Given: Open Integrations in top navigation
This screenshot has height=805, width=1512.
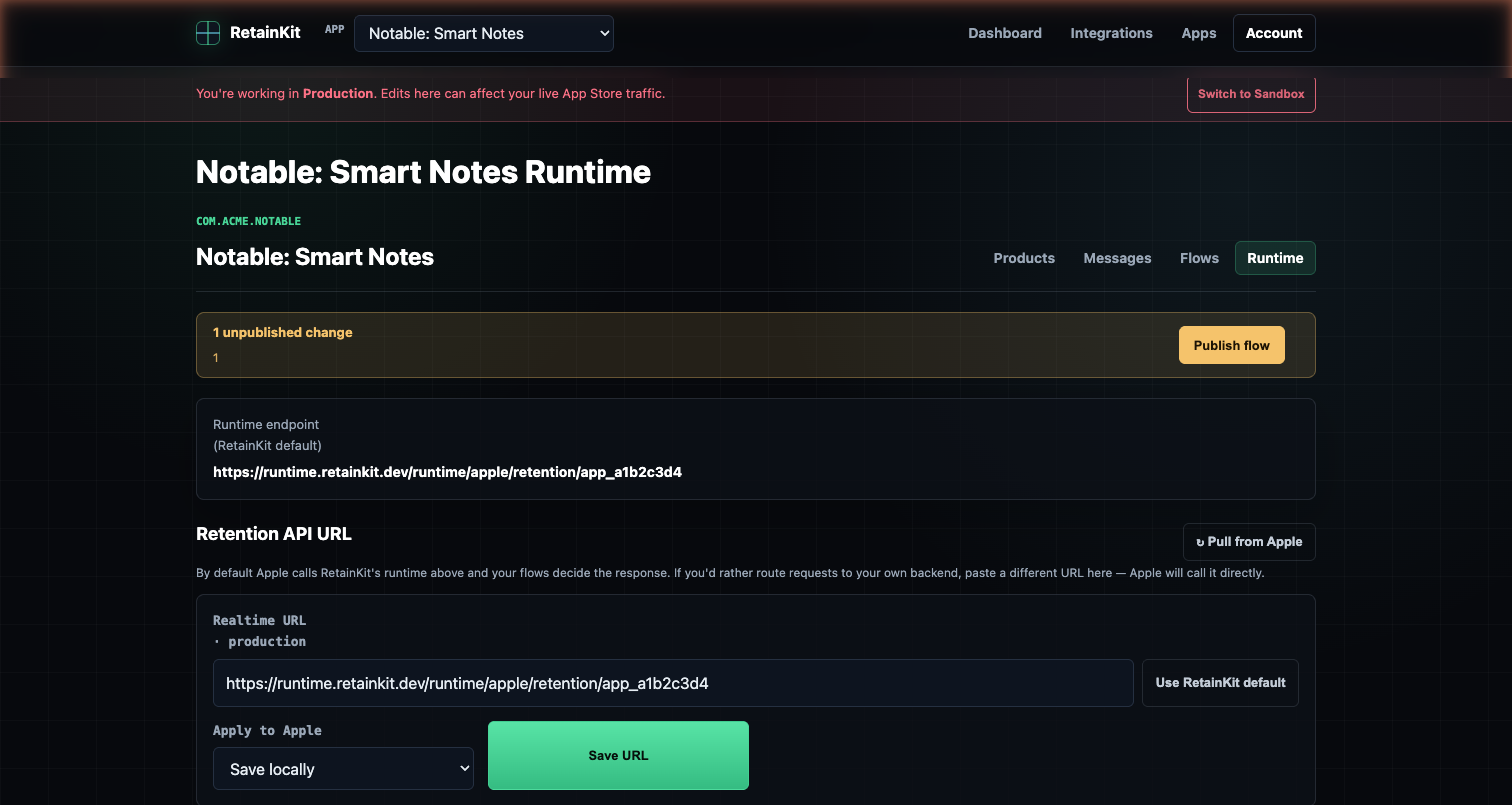Looking at the screenshot, I should click(x=1111, y=33).
